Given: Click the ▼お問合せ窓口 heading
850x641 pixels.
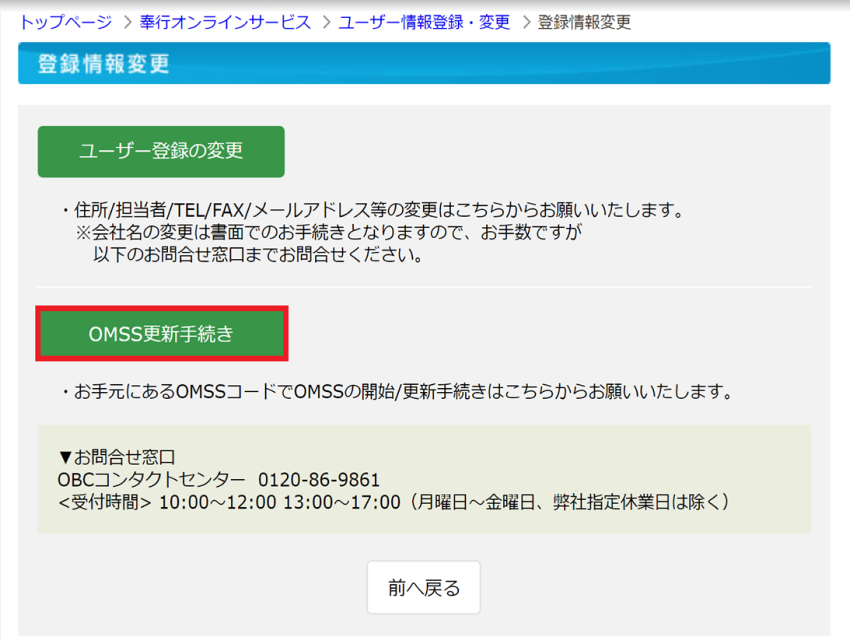Looking at the screenshot, I should pyautogui.click(x=117, y=457).
